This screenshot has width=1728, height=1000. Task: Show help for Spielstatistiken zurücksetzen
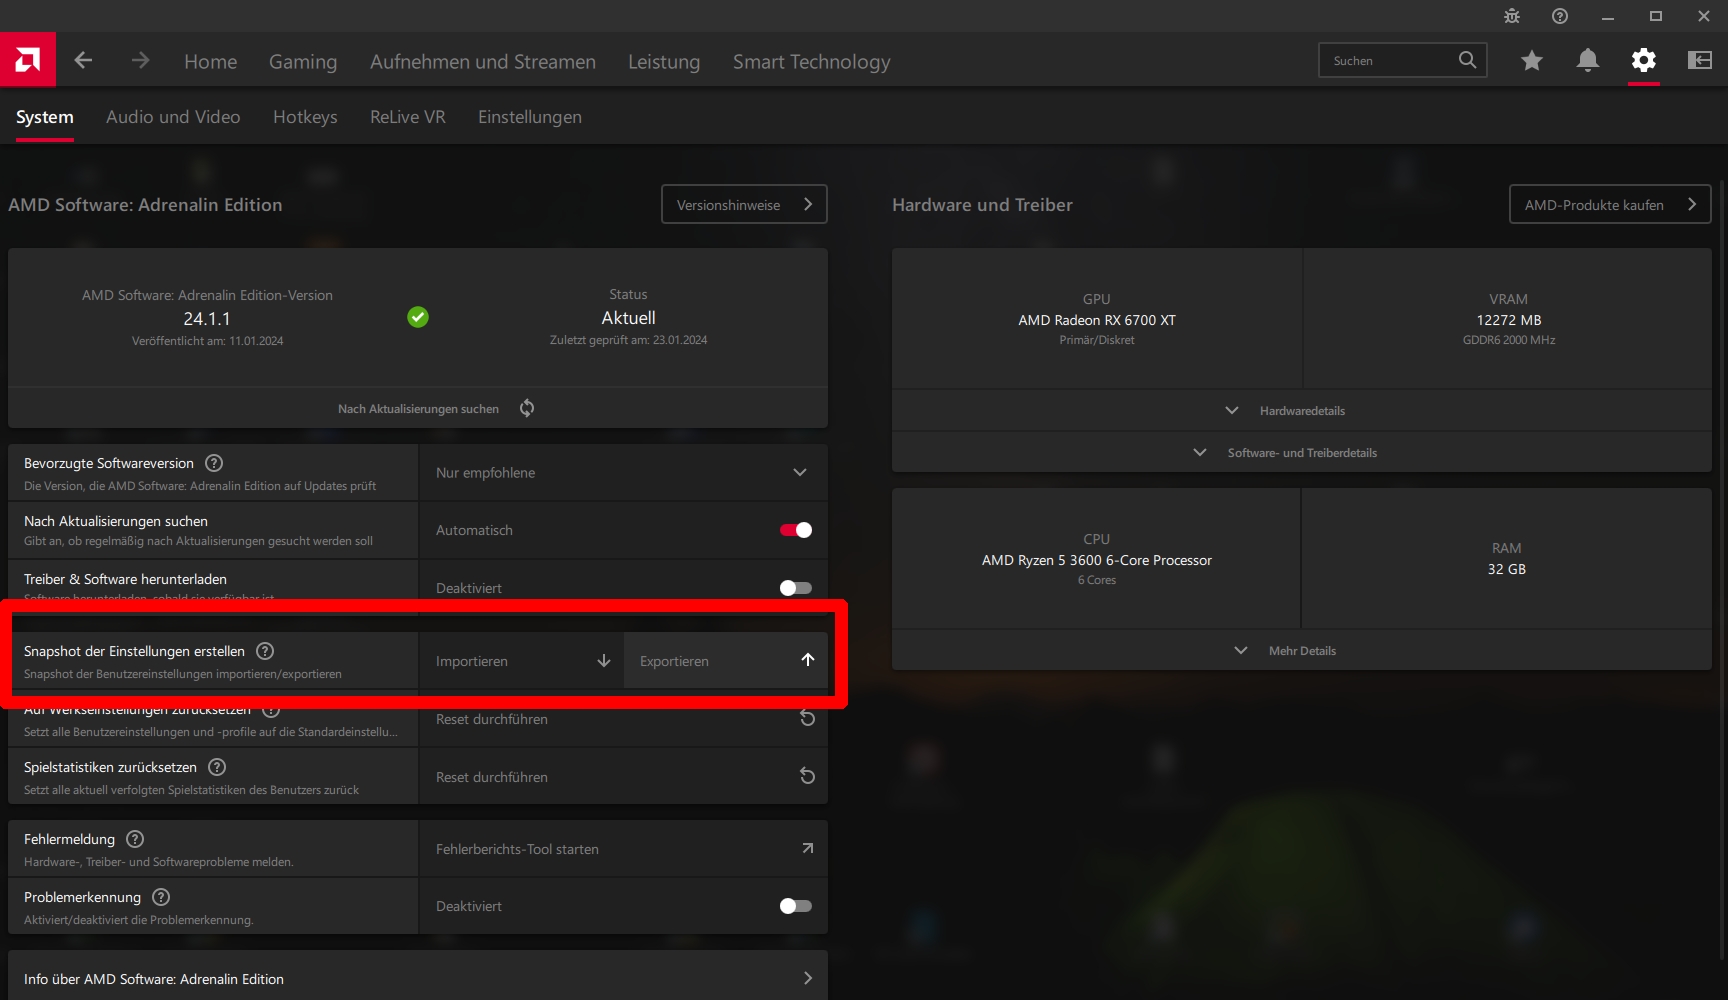pyautogui.click(x=217, y=767)
